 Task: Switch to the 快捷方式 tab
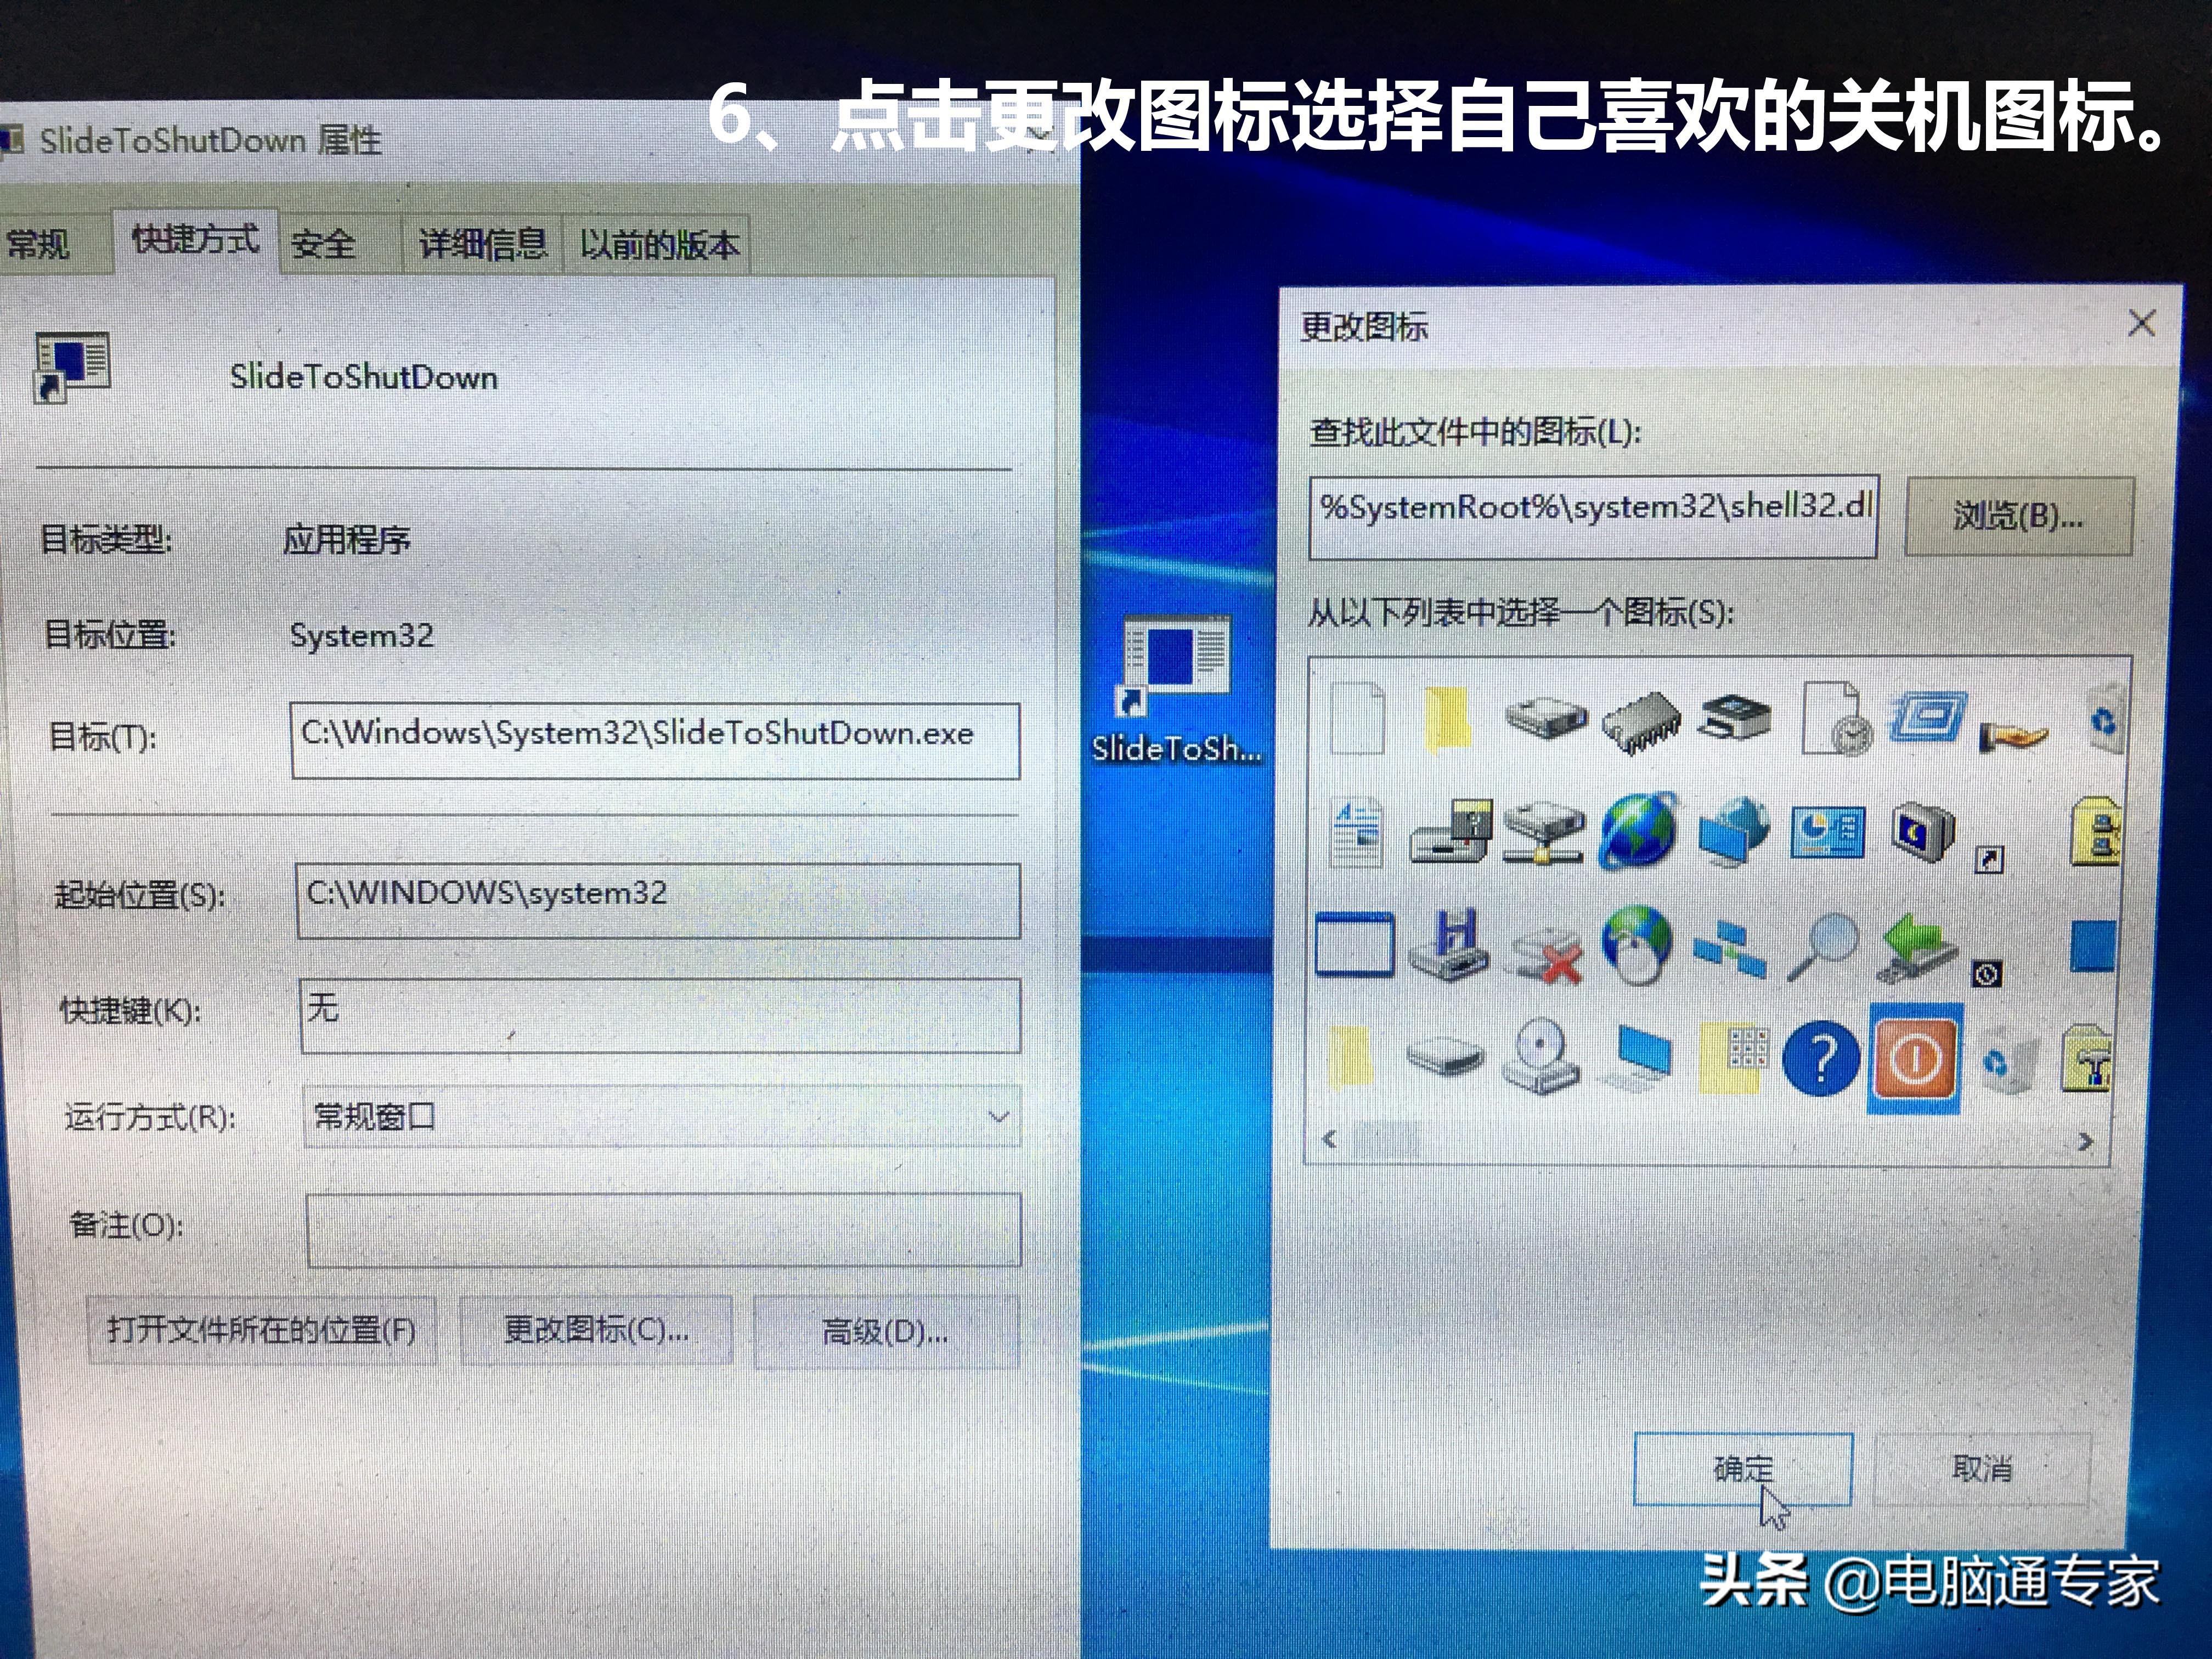pyautogui.click(x=195, y=240)
